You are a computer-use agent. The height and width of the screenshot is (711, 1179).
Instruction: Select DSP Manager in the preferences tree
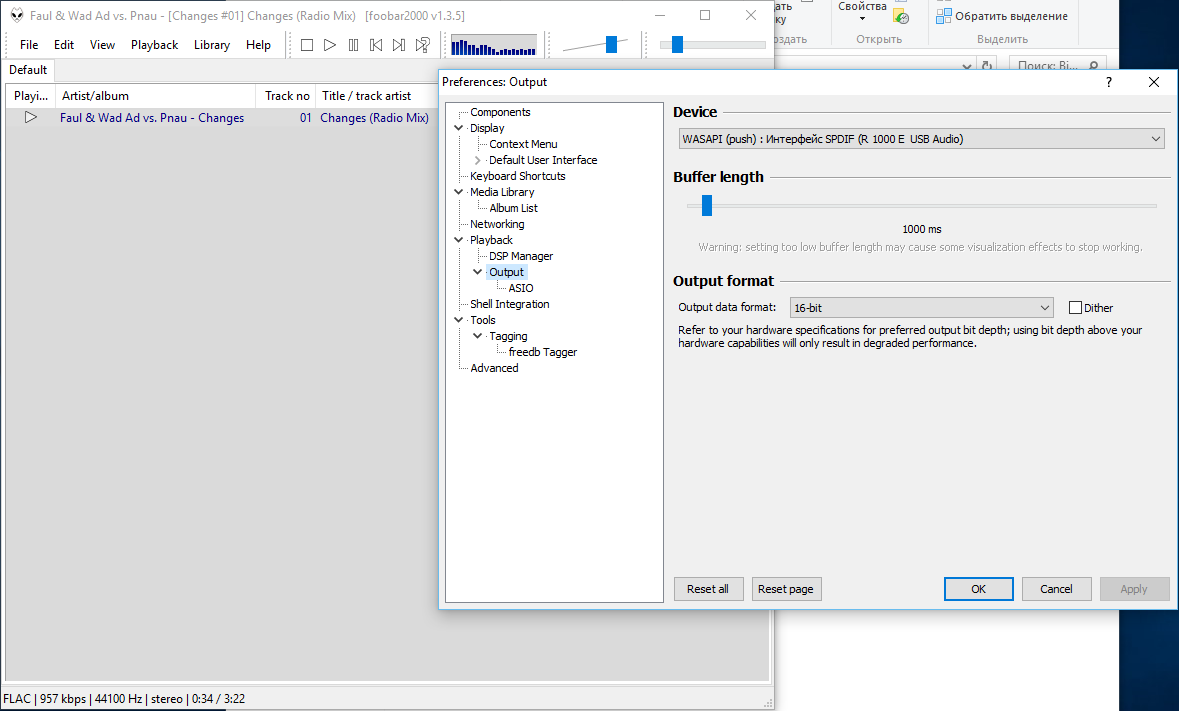(521, 256)
